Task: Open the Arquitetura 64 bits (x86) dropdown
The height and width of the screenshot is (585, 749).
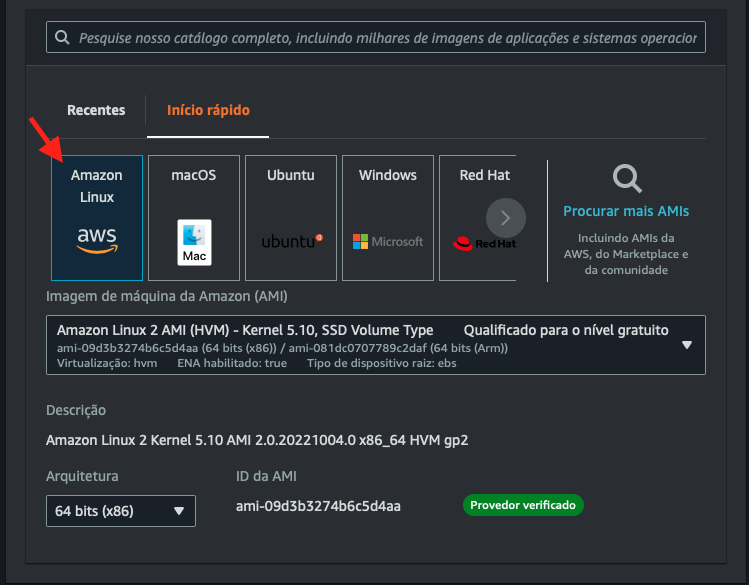Action: (x=121, y=511)
